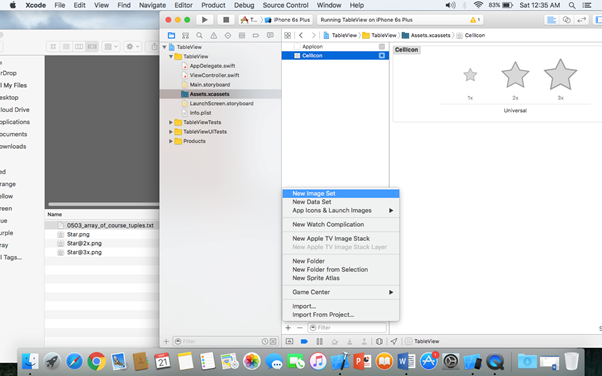Open the Product menu
The image size is (602, 376).
tap(213, 5)
